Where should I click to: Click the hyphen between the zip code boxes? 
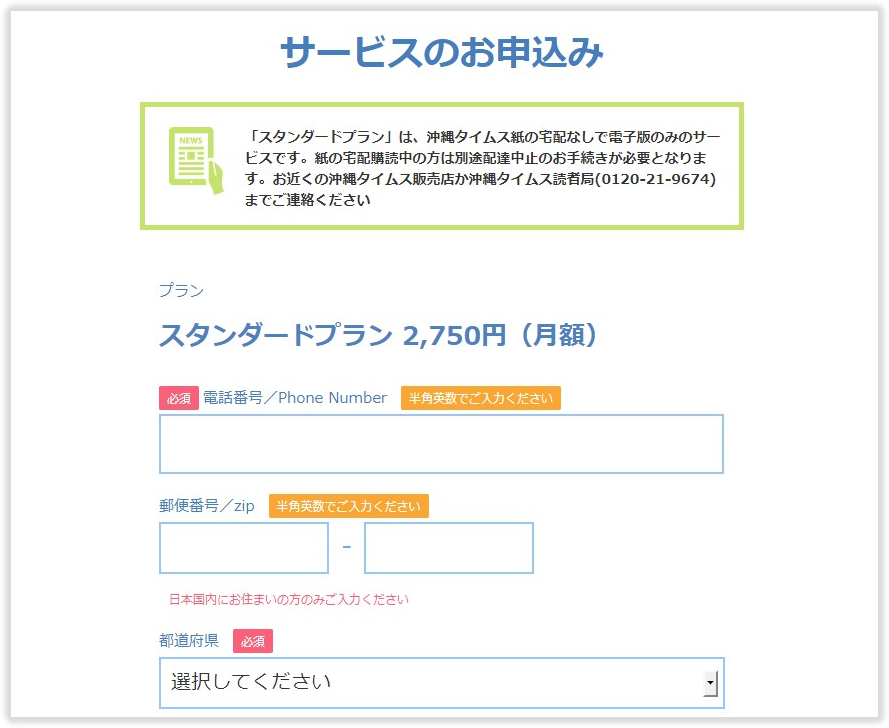pos(347,547)
